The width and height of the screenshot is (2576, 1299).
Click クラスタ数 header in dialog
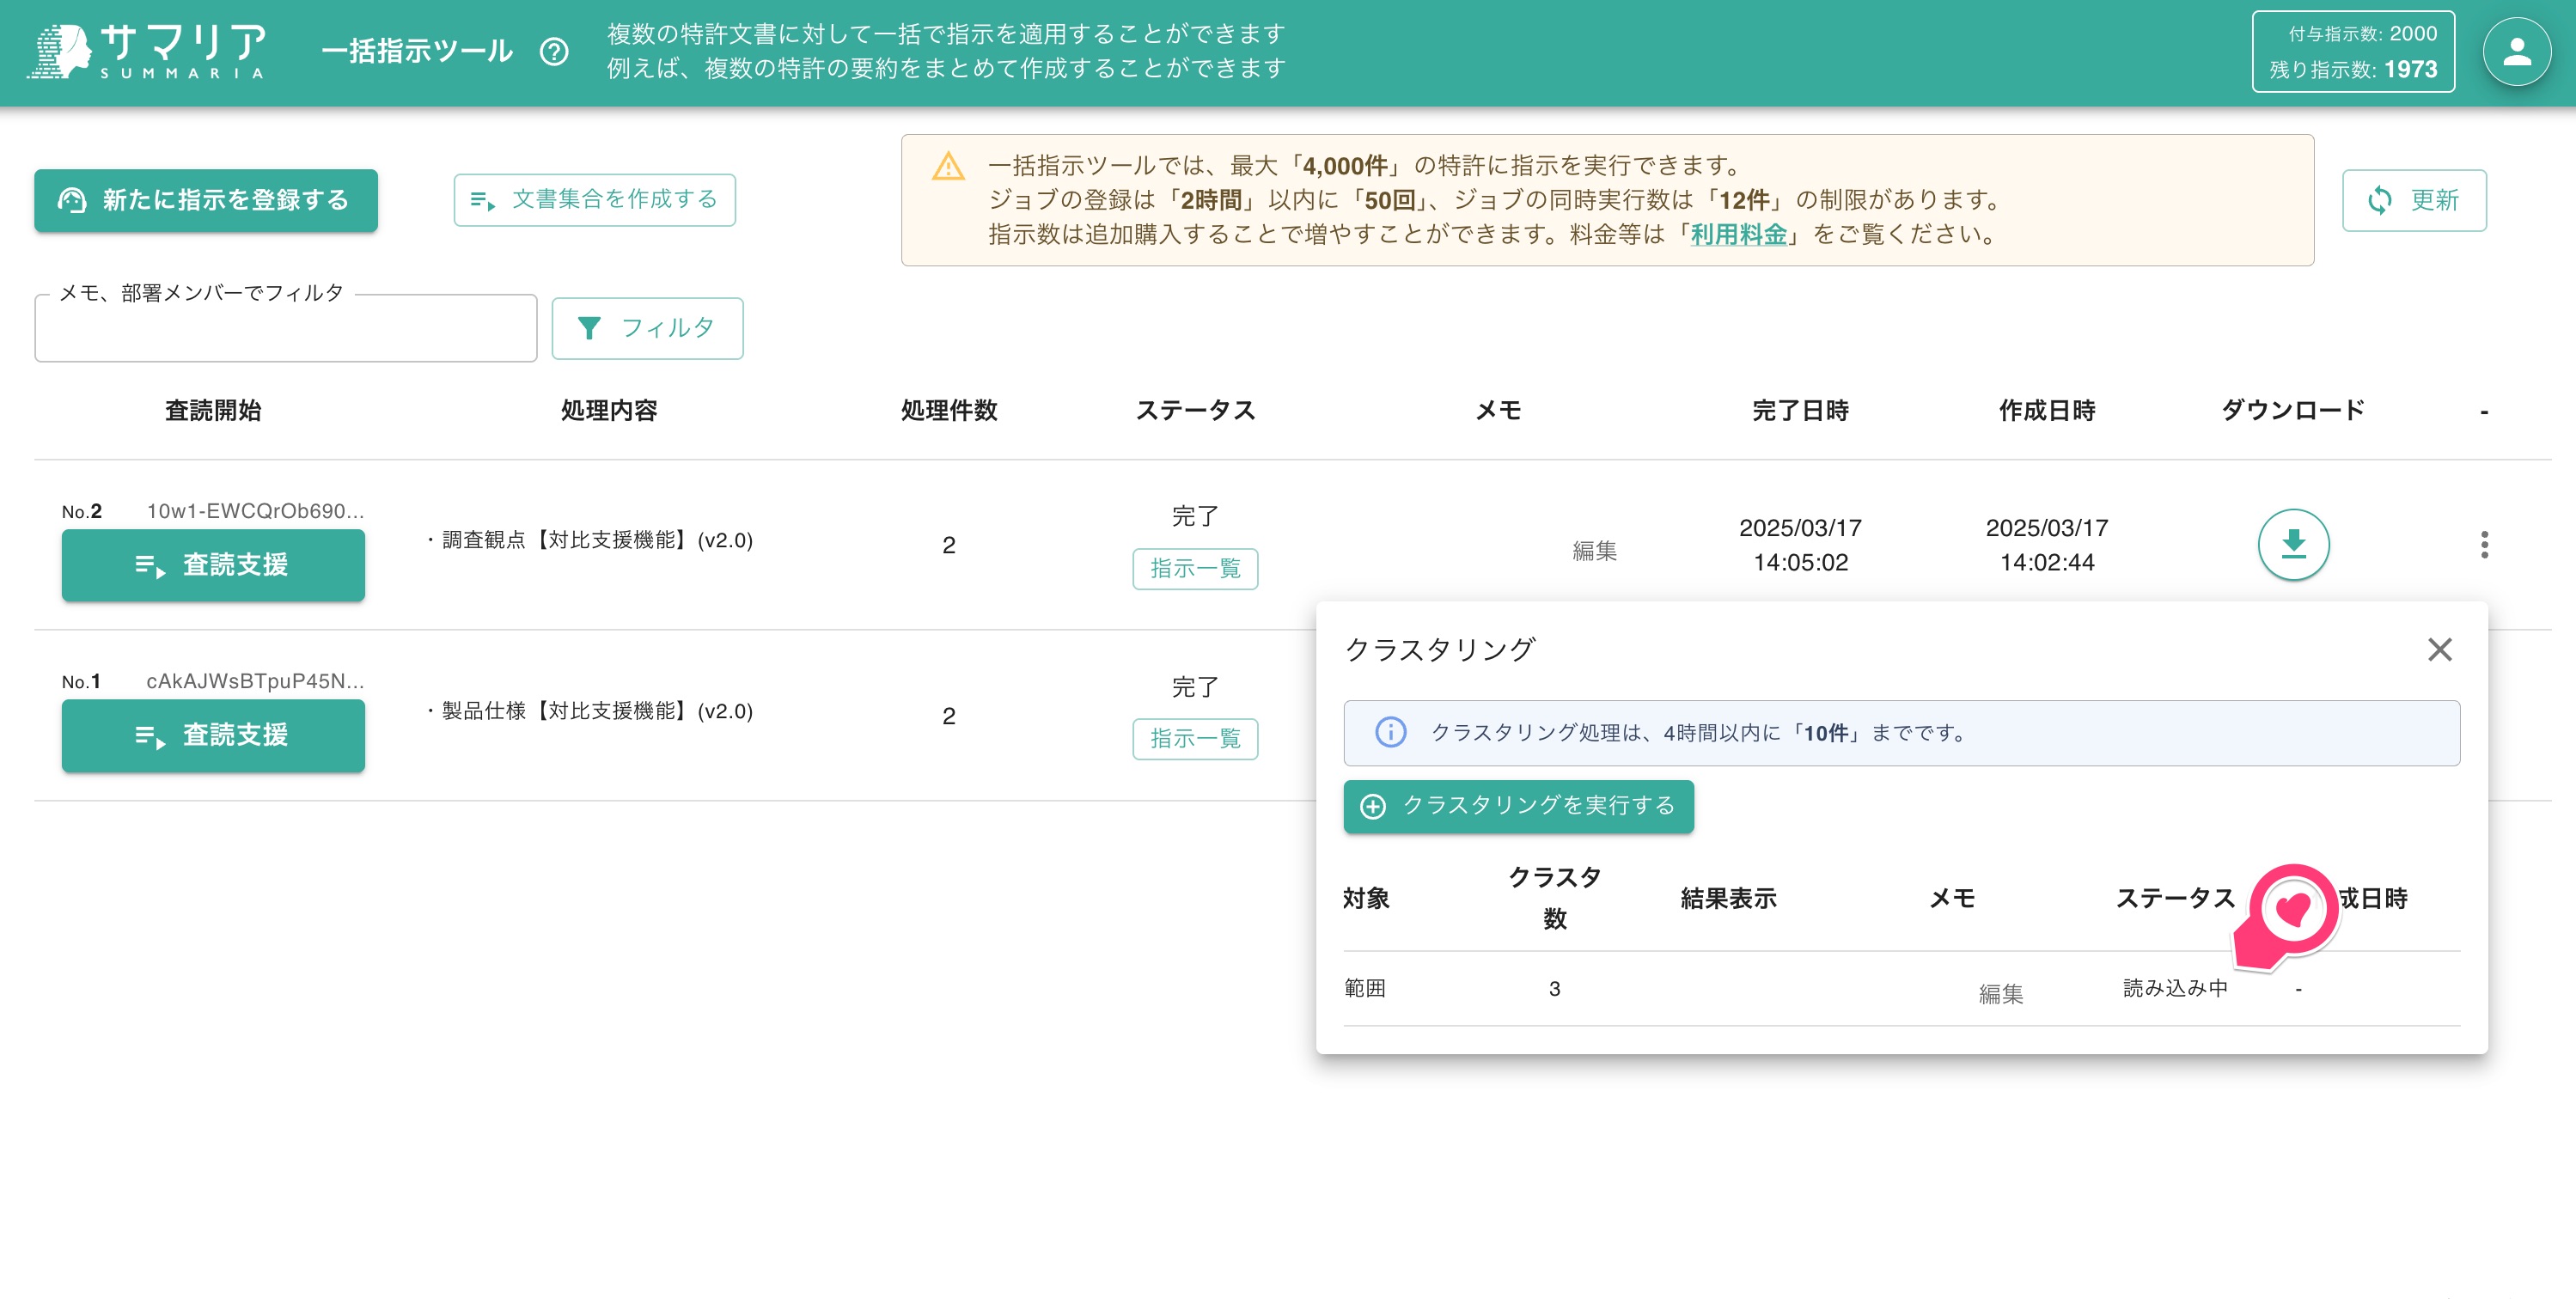tap(1554, 898)
